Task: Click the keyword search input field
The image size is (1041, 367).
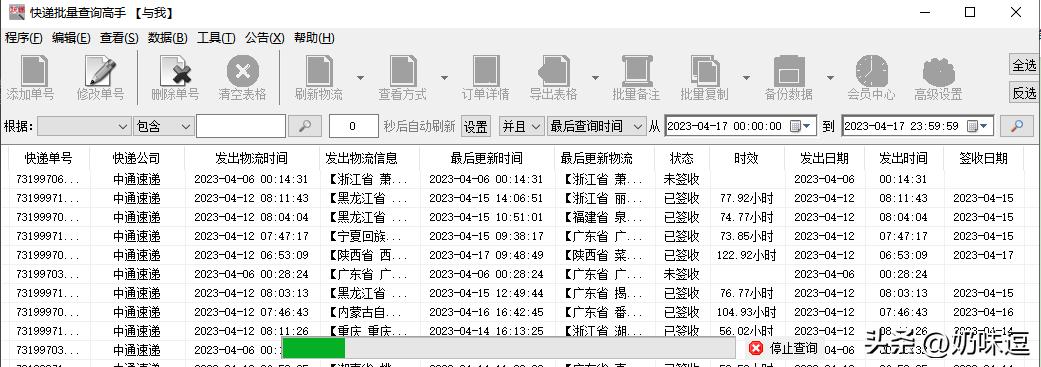Action: click(x=241, y=126)
